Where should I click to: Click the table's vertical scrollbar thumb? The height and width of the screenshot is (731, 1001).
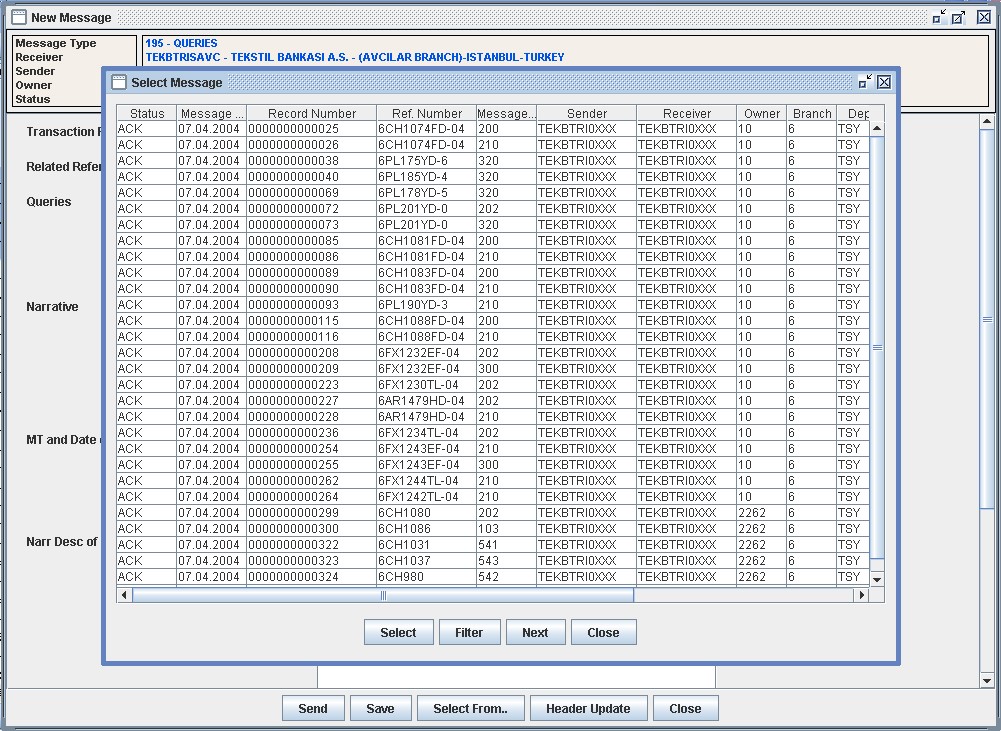click(x=877, y=347)
